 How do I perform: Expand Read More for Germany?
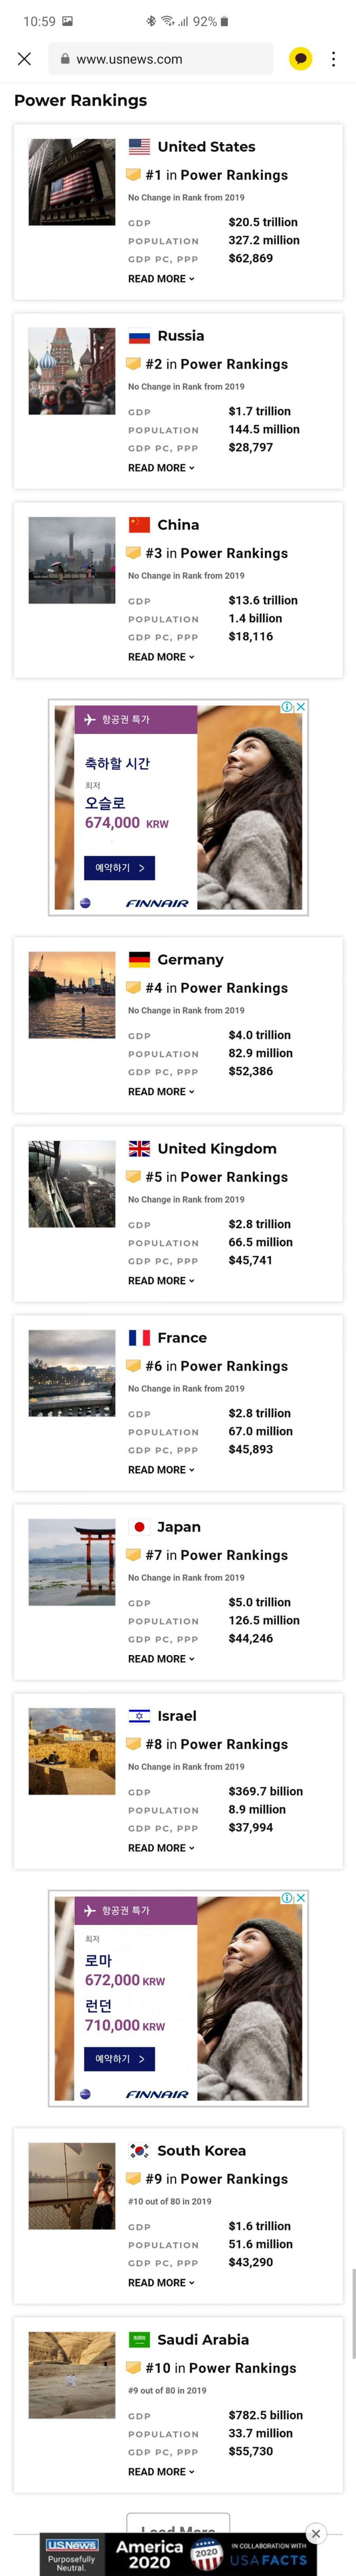click(161, 1091)
